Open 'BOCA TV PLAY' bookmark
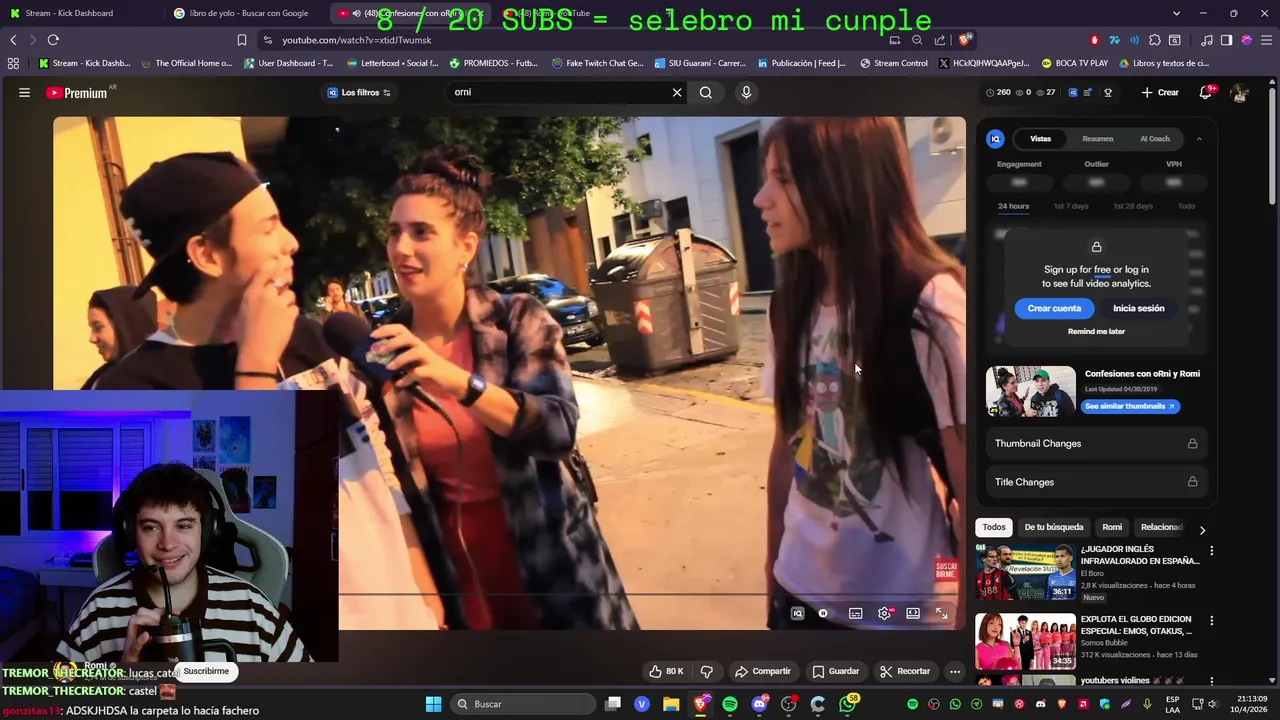1280x720 pixels. pos(1074,63)
